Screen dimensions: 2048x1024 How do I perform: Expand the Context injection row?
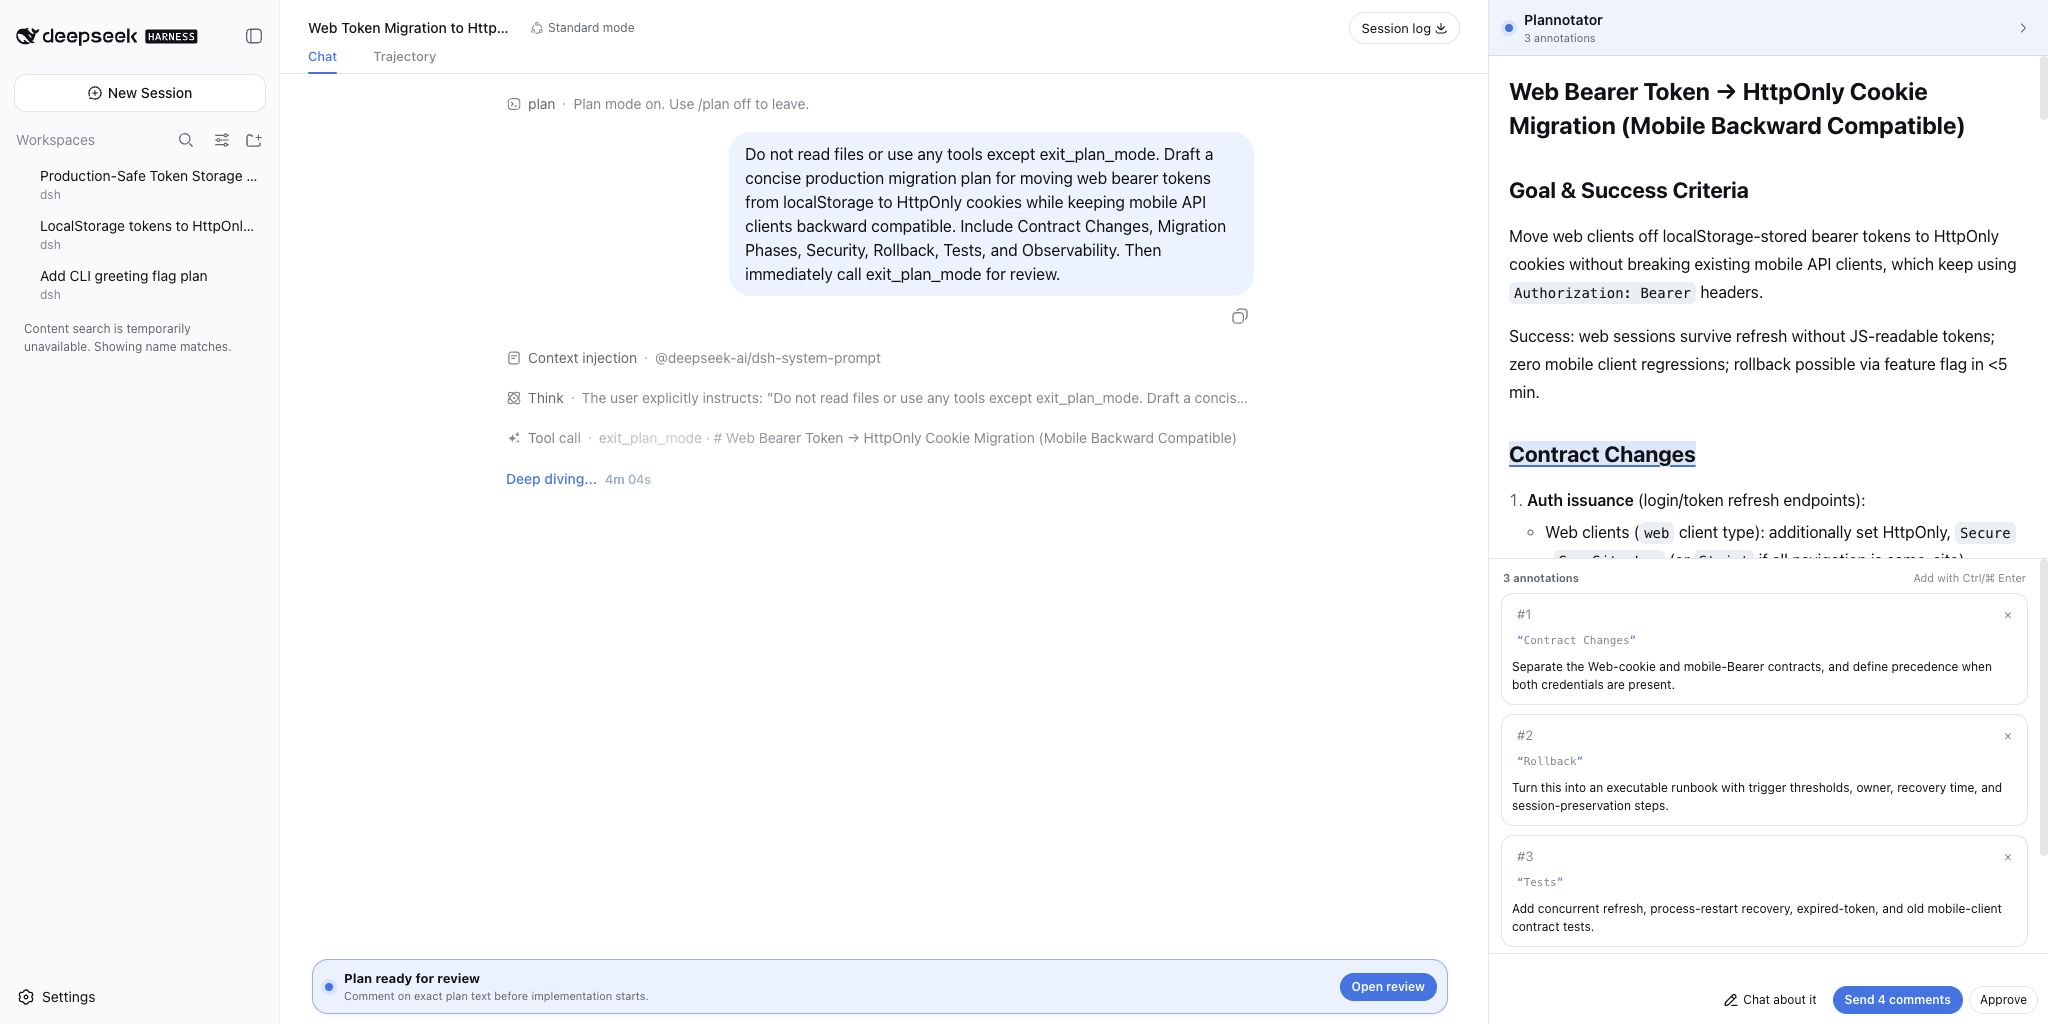pyautogui.click(x=694, y=358)
